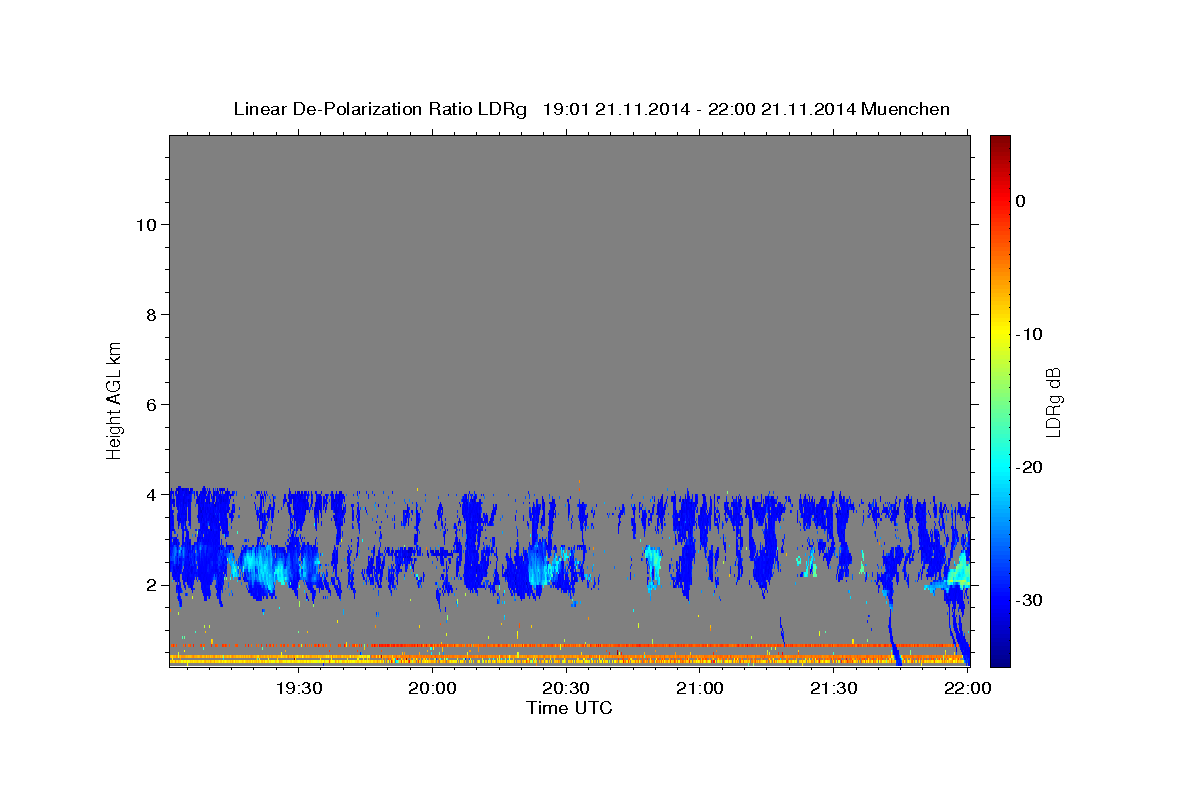Click the height label 10
Image resolution: width=1200 pixels, height=800 pixels.
tap(145, 224)
